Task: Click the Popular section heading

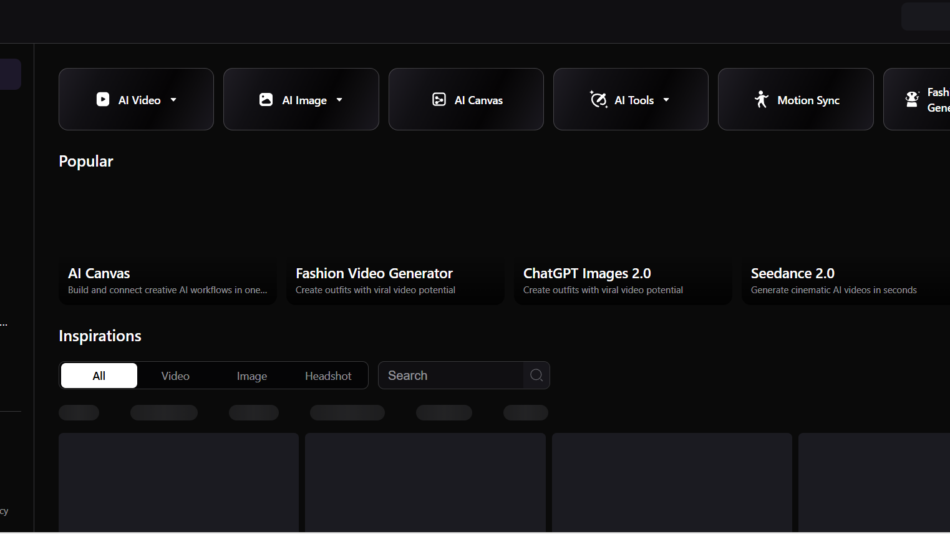Action: click(x=85, y=161)
